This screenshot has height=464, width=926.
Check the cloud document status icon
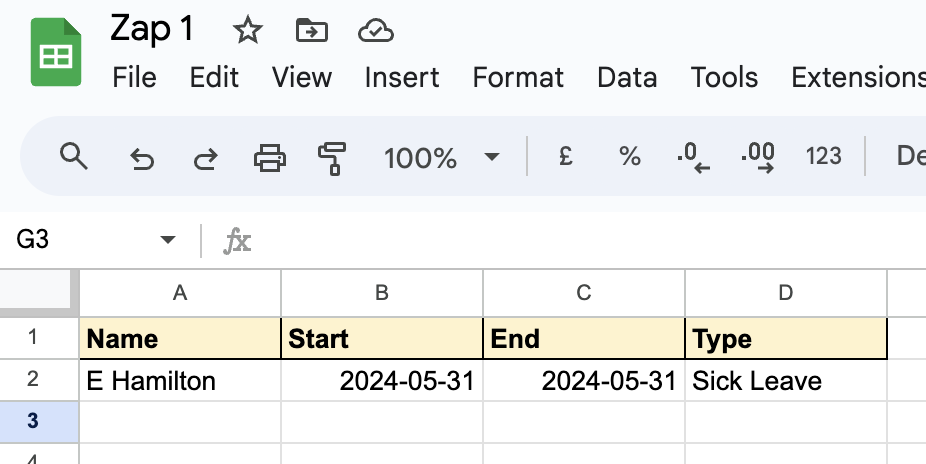point(376,31)
